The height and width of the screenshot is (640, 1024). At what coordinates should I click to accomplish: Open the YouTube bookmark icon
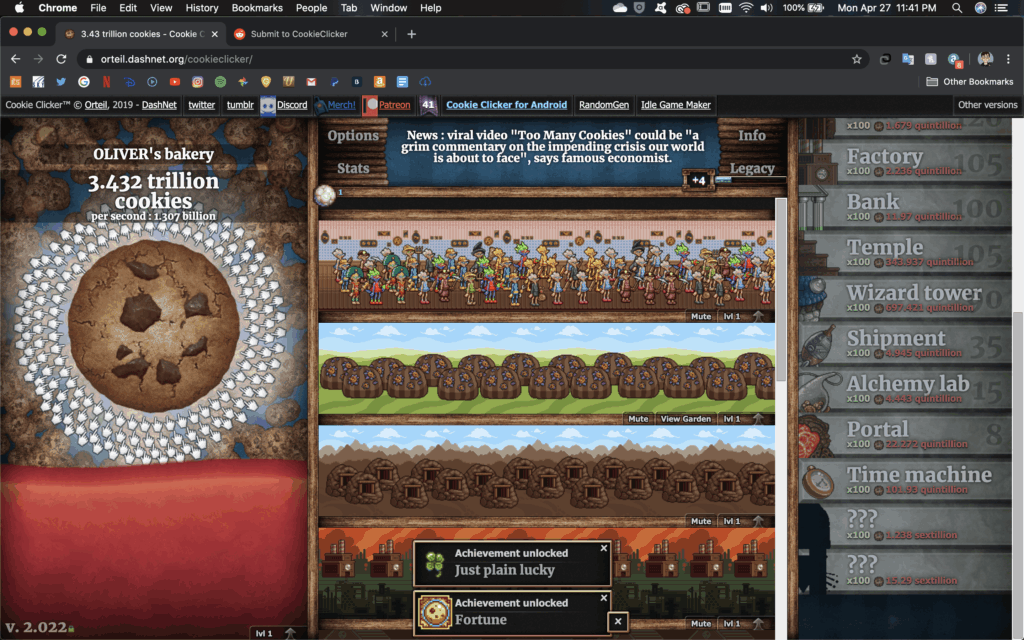(174, 82)
